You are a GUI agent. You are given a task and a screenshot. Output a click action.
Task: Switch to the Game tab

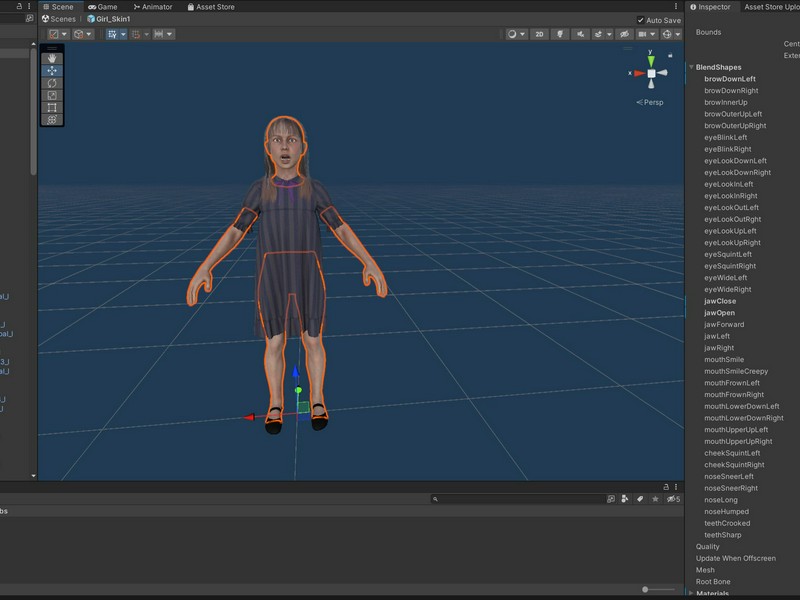point(103,7)
